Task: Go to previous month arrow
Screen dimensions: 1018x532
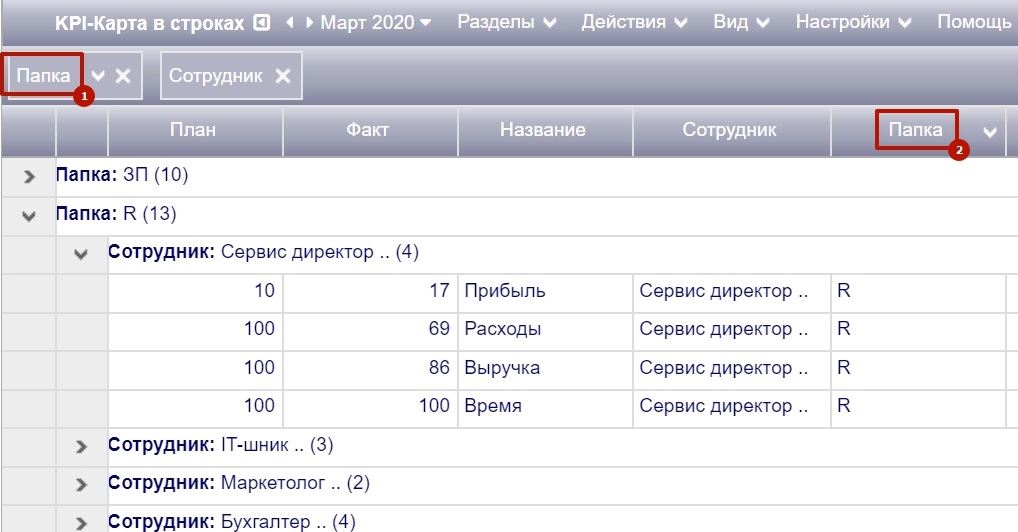Action: [291, 22]
